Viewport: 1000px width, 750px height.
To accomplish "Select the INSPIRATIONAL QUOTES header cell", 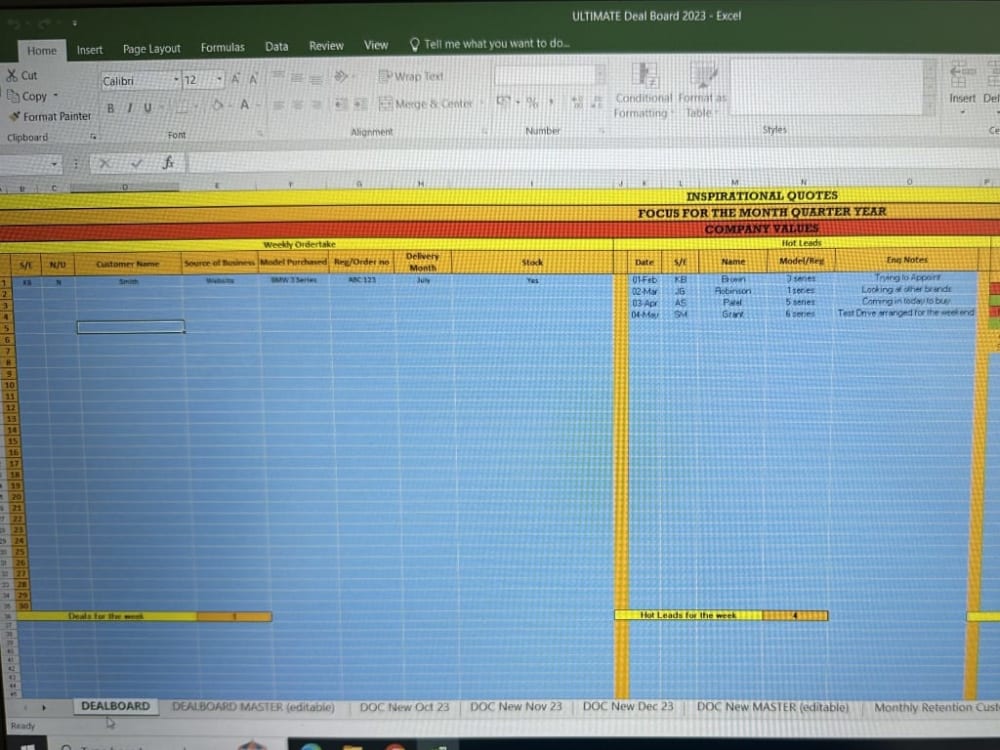I will click(x=762, y=196).
